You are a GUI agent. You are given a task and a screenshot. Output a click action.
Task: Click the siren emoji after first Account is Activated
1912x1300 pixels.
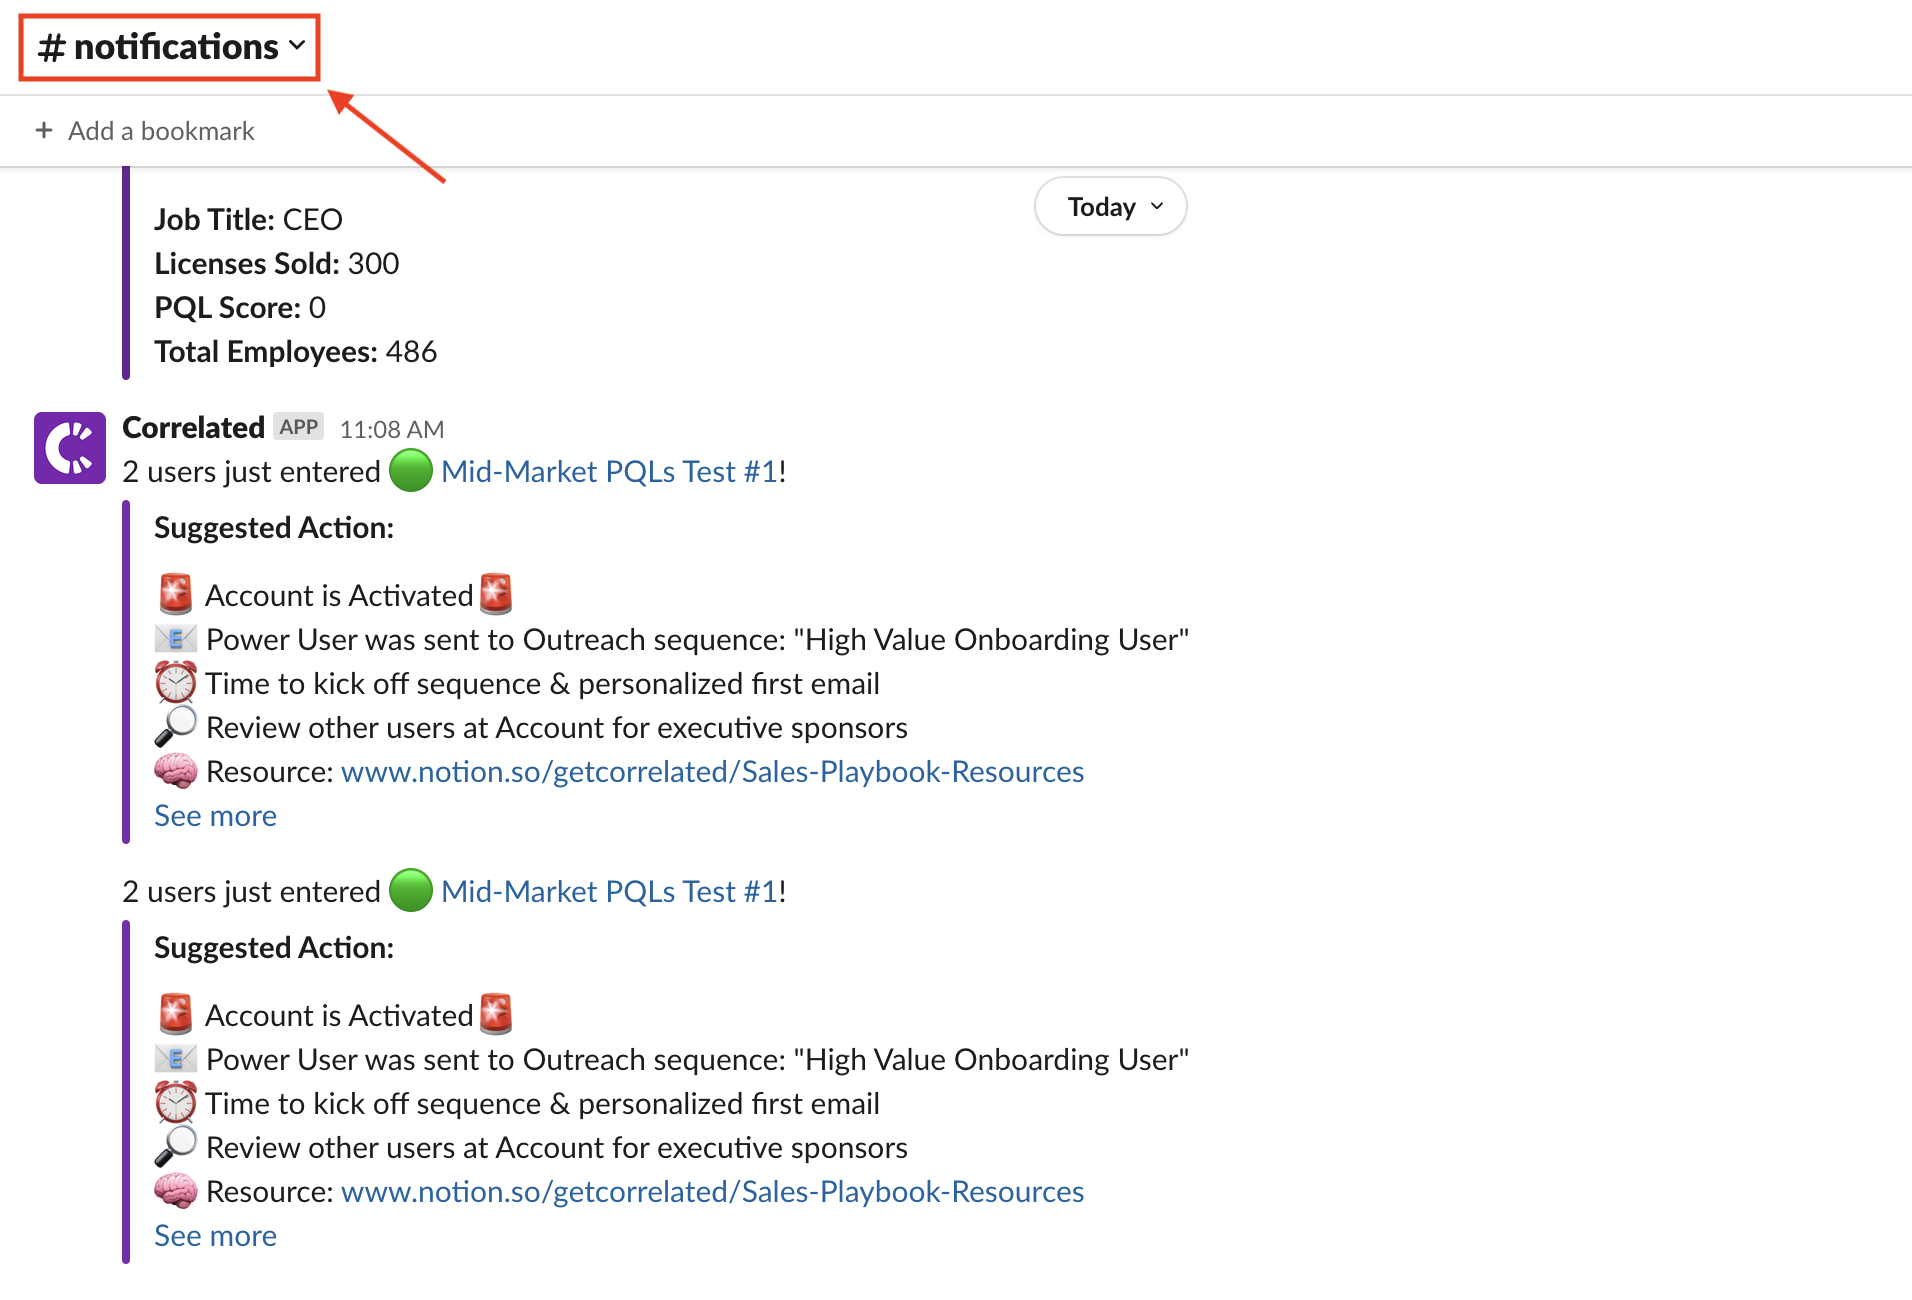(x=496, y=594)
